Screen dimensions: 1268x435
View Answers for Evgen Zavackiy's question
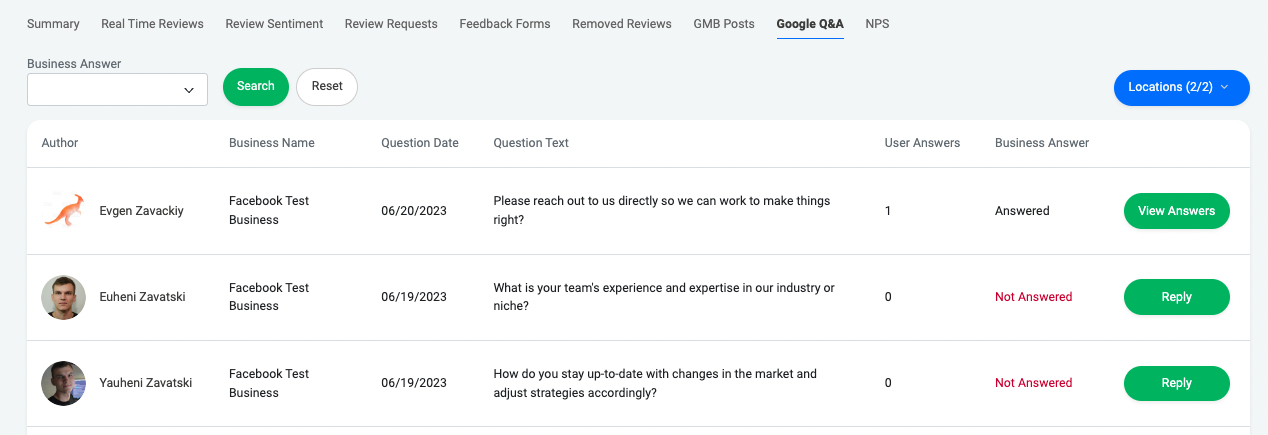(x=1176, y=211)
